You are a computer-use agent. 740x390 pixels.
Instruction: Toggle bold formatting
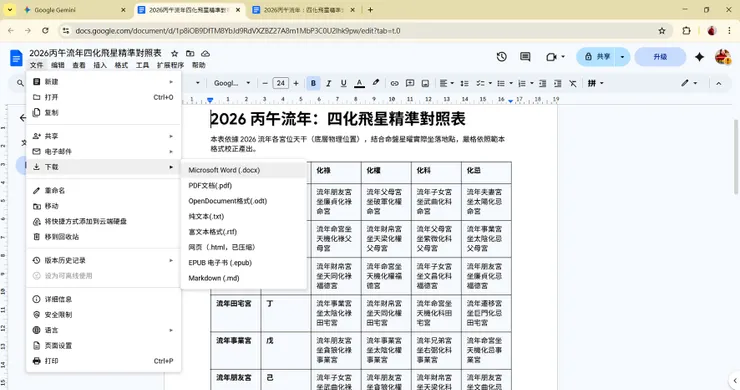point(313,83)
